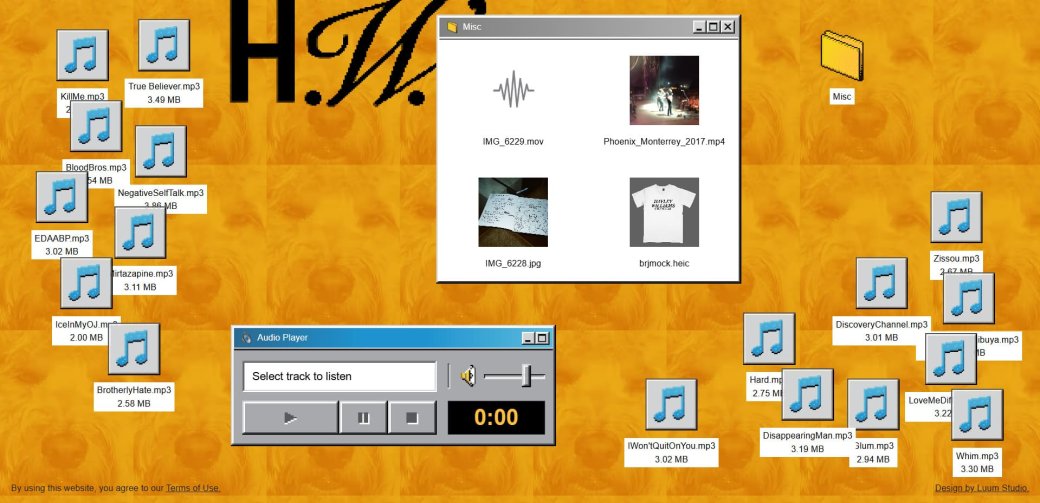Click the Zissou.mp3 file name

(956, 258)
